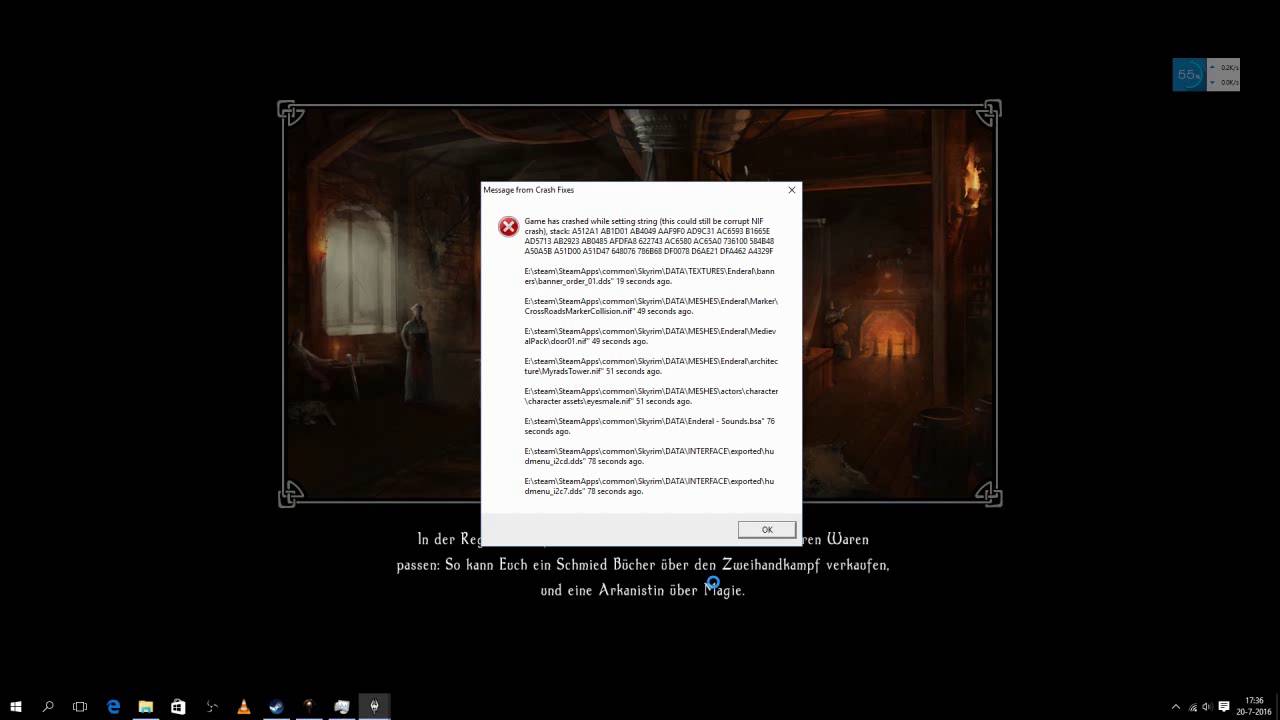Viewport: 1280px width, 720px height.
Task: Click the MyradsTower.nif path line
Action: 651,366
